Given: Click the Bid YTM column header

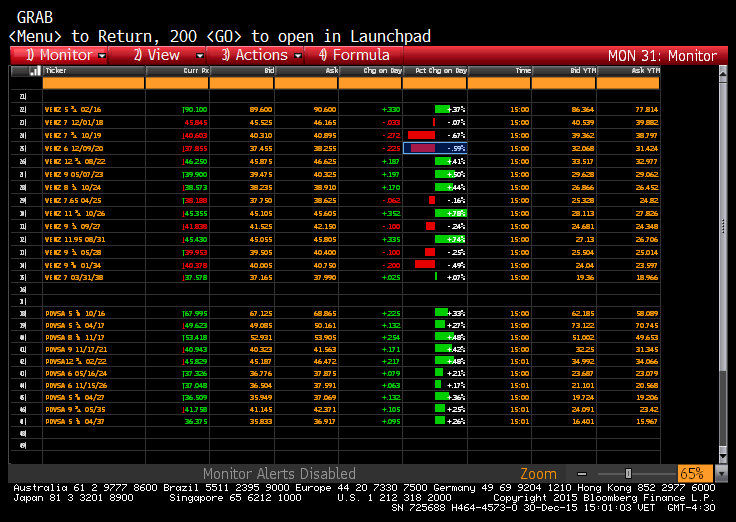Looking at the screenshot, I should (564, 71).
